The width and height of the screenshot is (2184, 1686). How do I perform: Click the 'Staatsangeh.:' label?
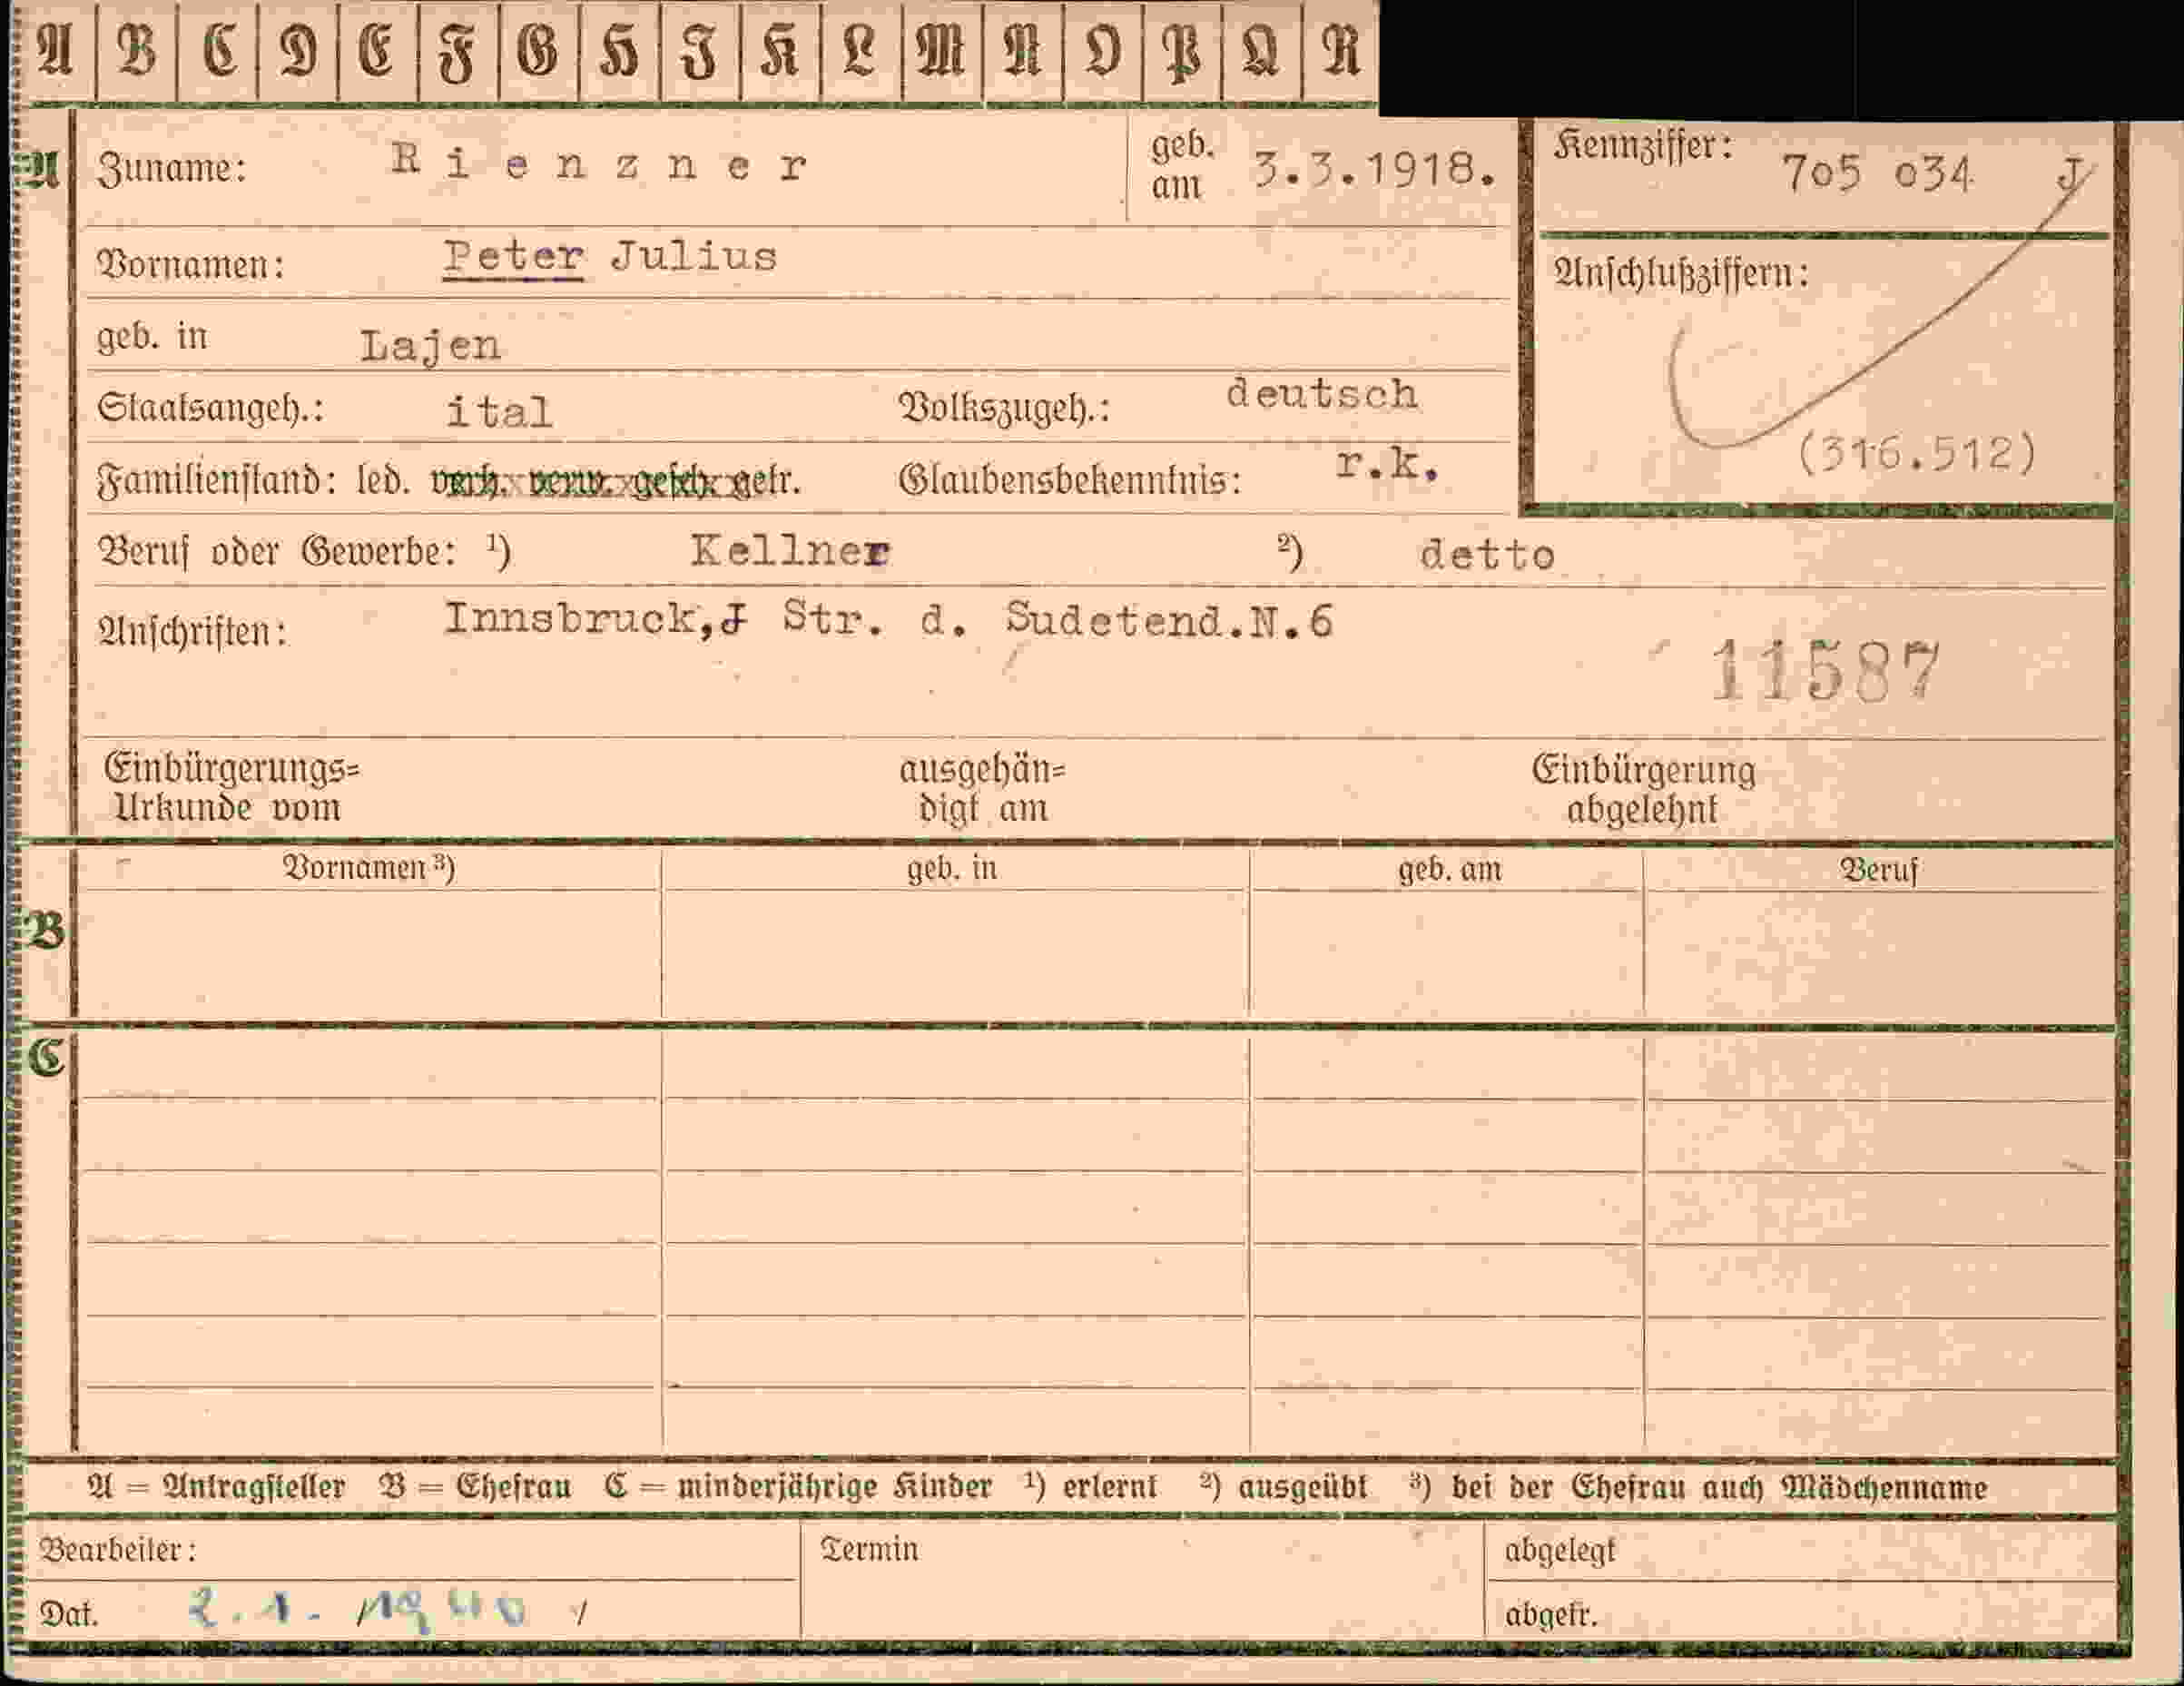click(x=211, y=409)
